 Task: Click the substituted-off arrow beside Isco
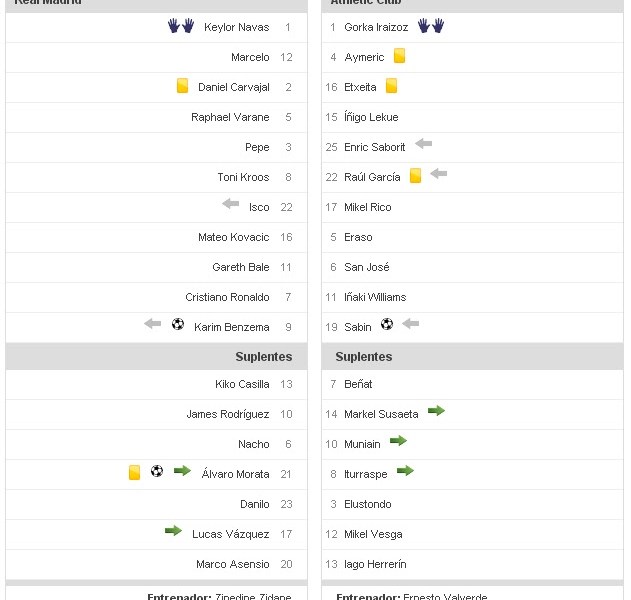[231, 204]
